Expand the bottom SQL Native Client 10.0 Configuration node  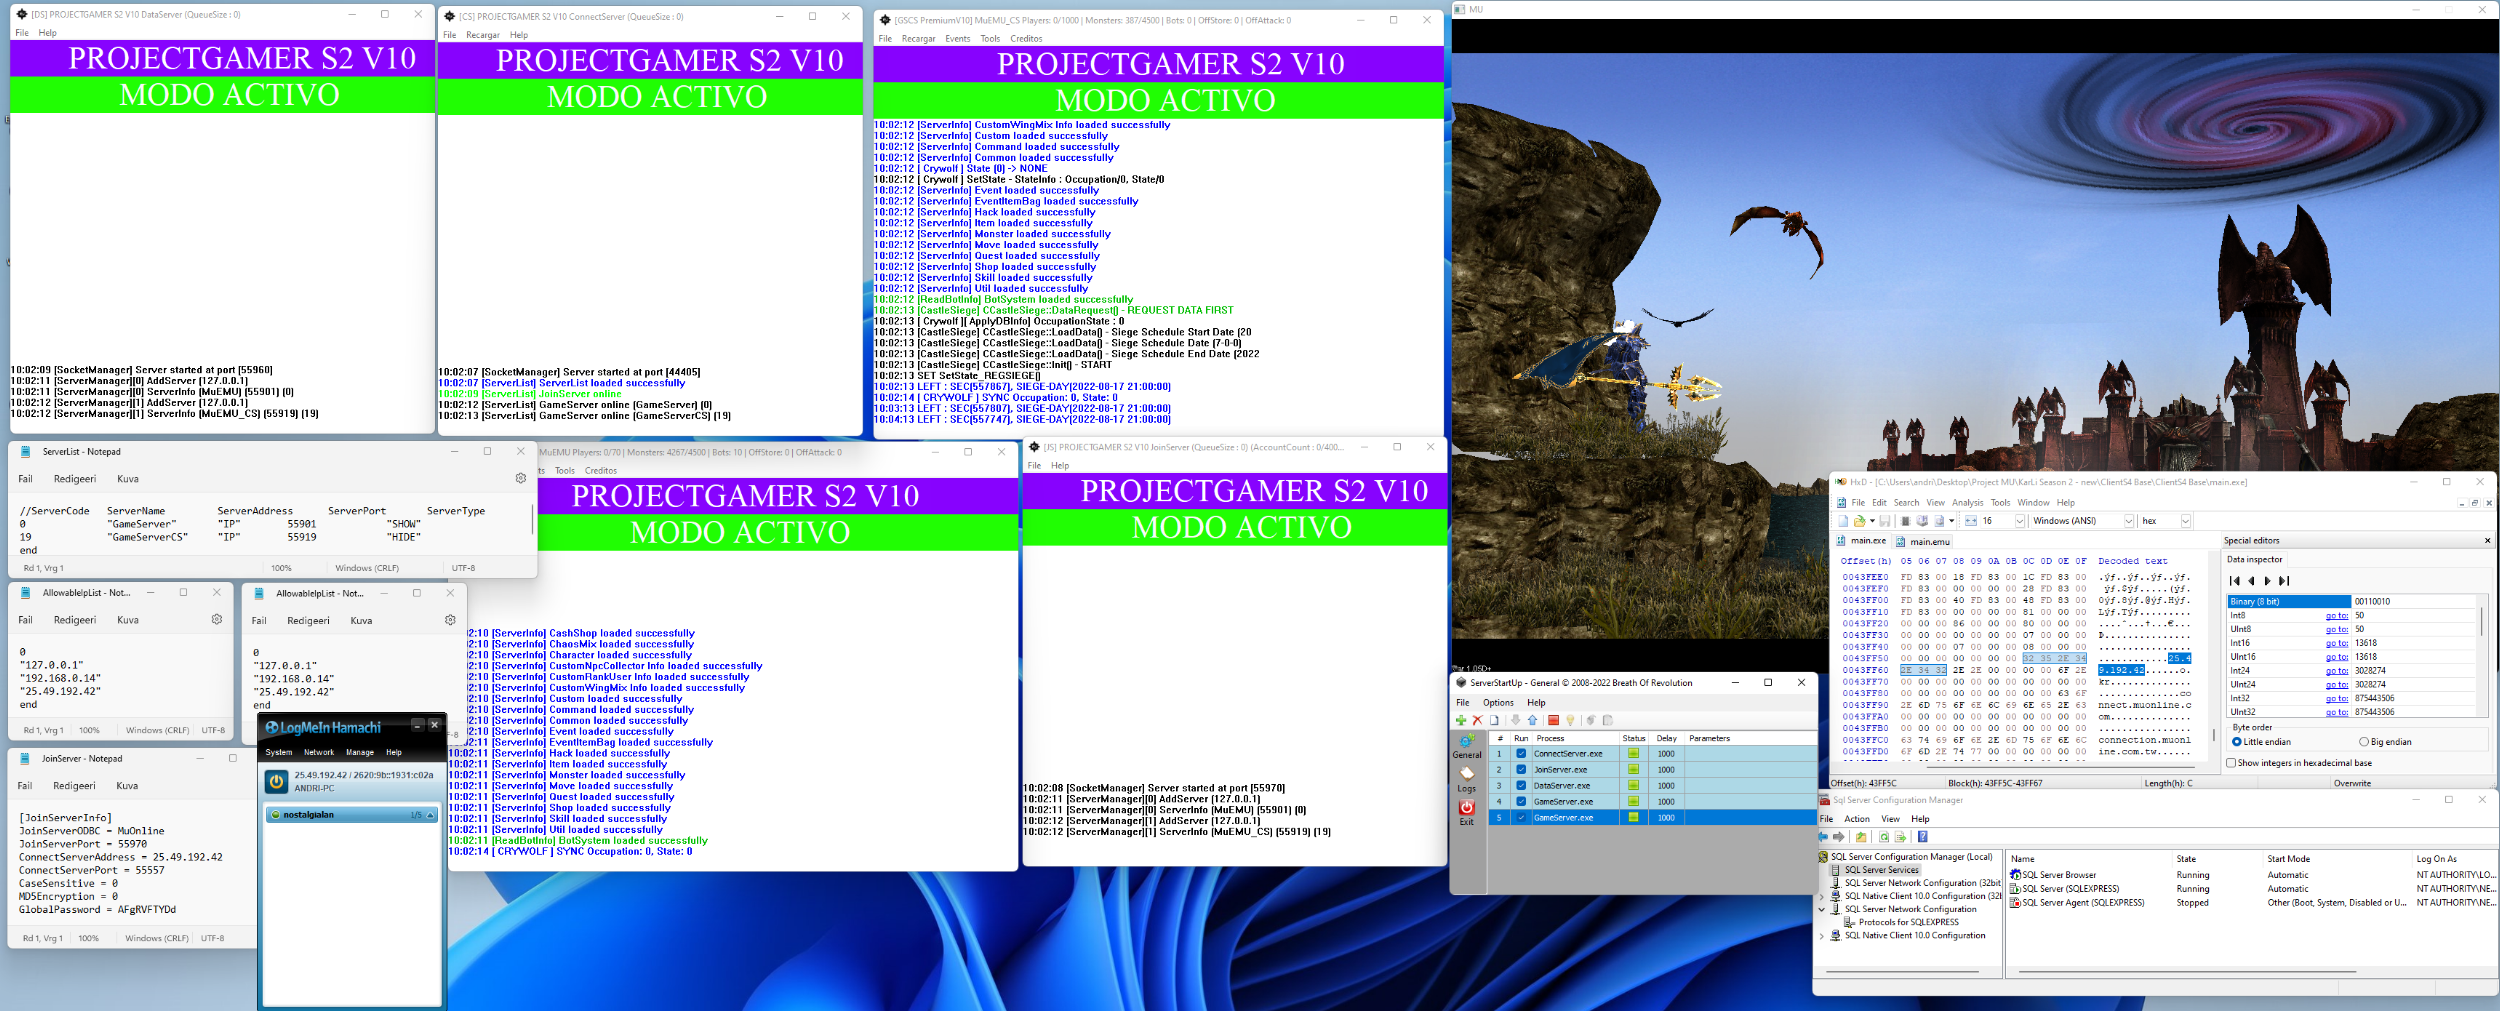click(1822, 936)
